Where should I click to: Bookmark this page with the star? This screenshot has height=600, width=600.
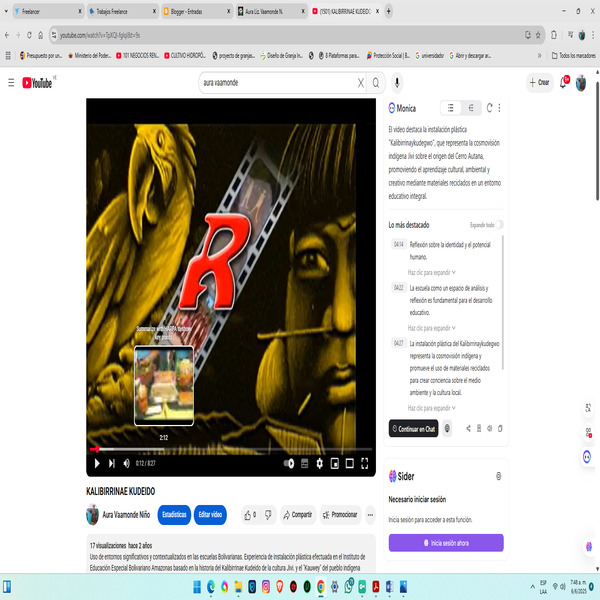click(538, 35)
